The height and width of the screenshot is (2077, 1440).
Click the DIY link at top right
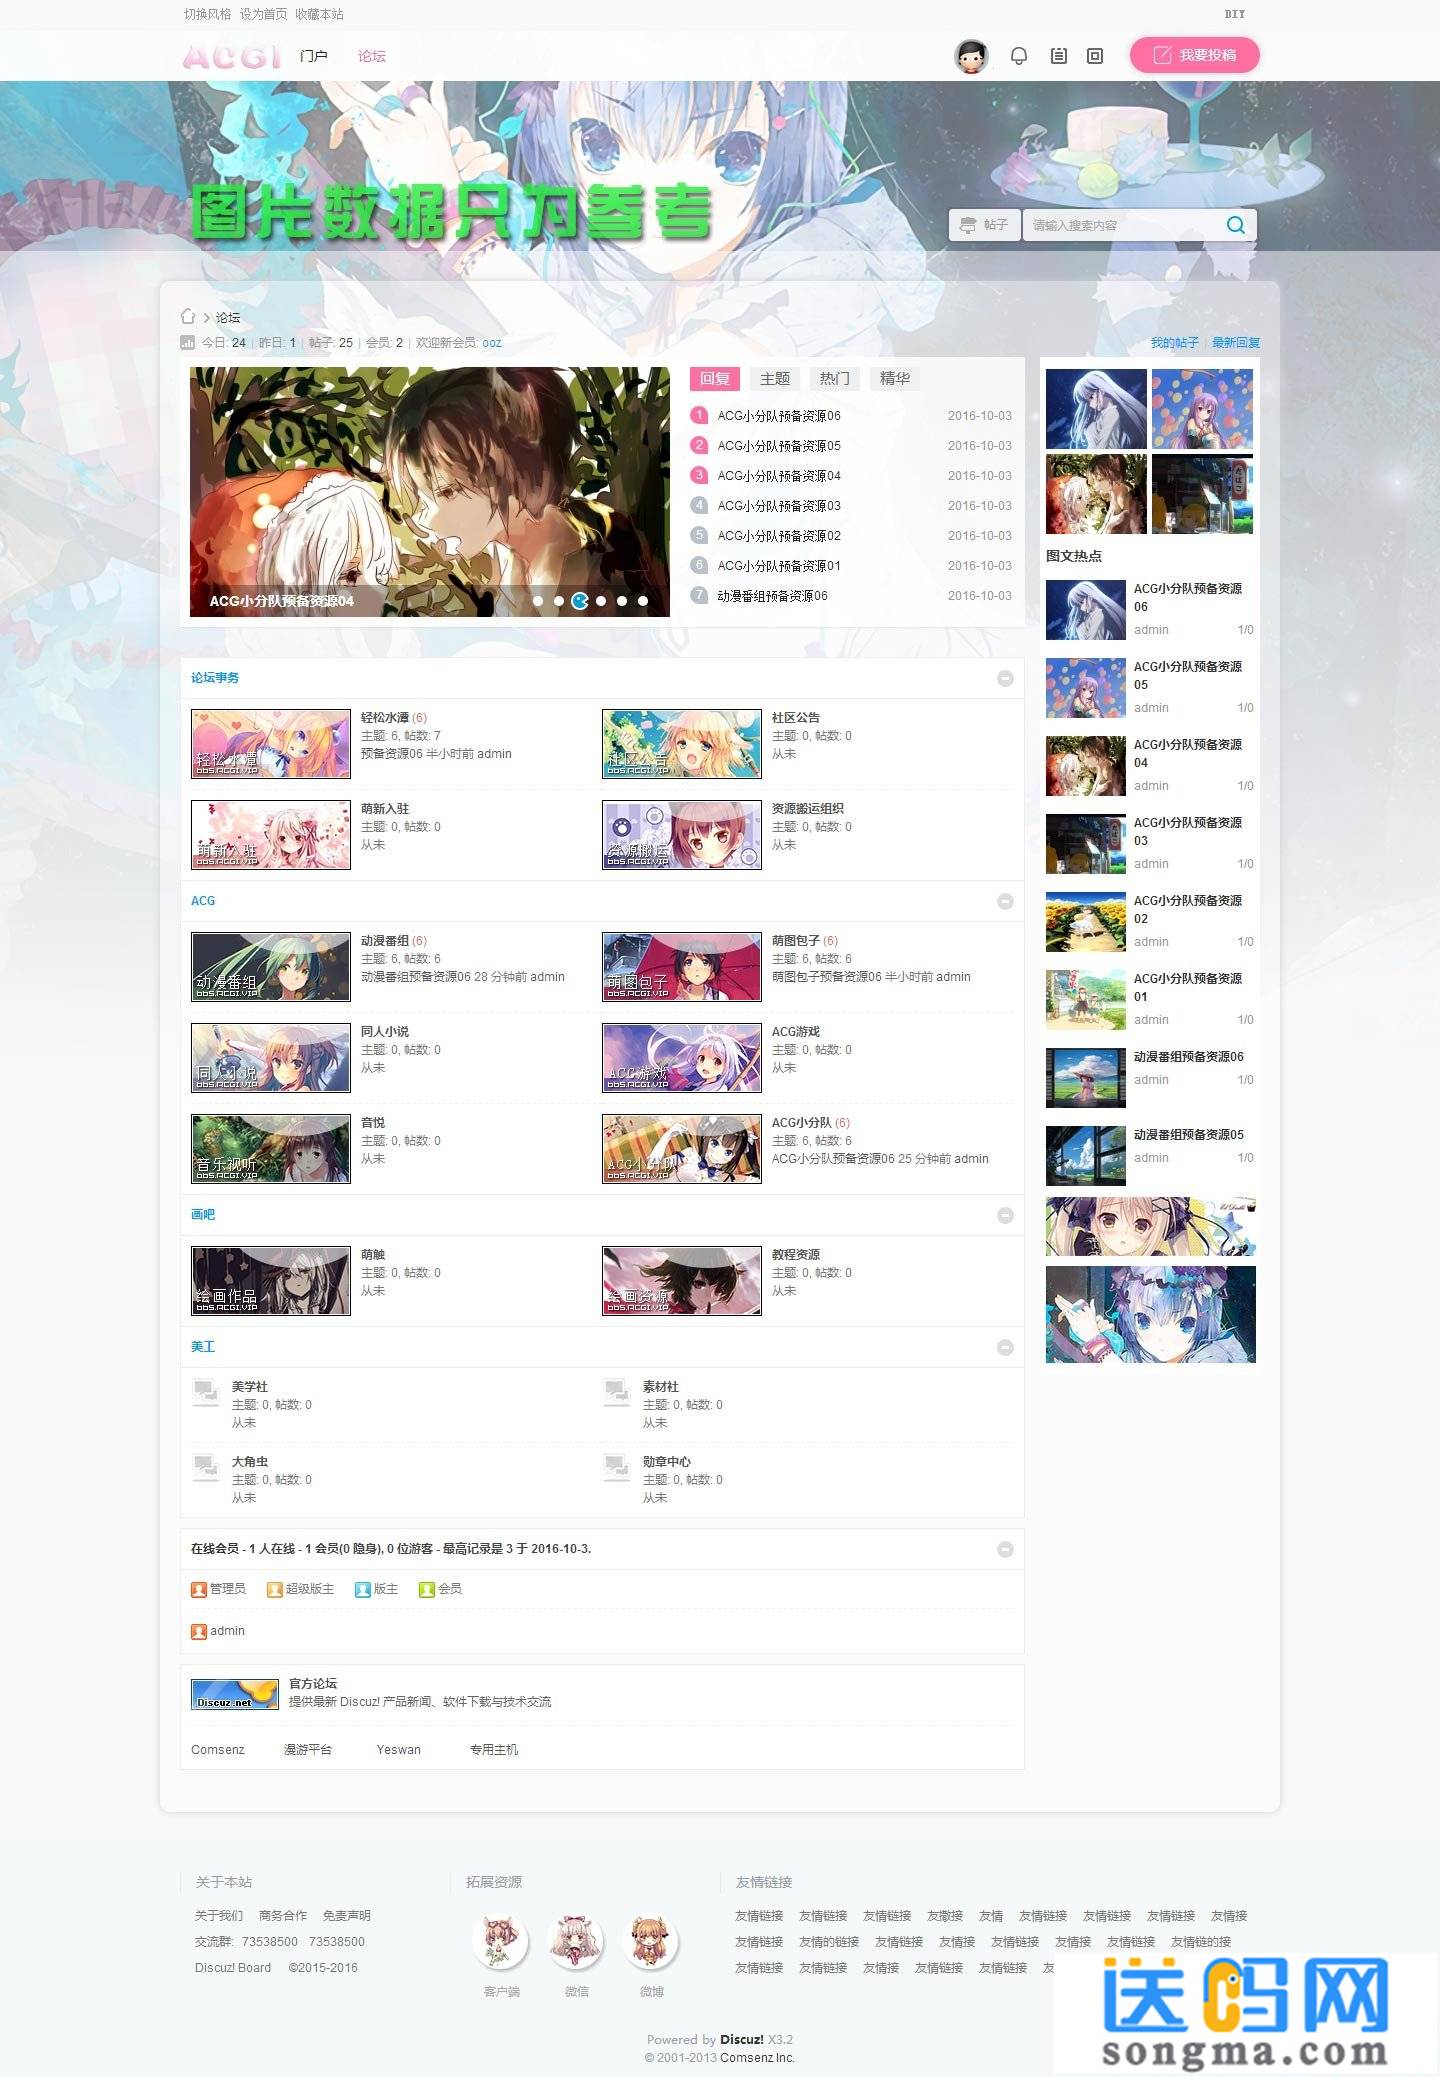[1235, 14]
